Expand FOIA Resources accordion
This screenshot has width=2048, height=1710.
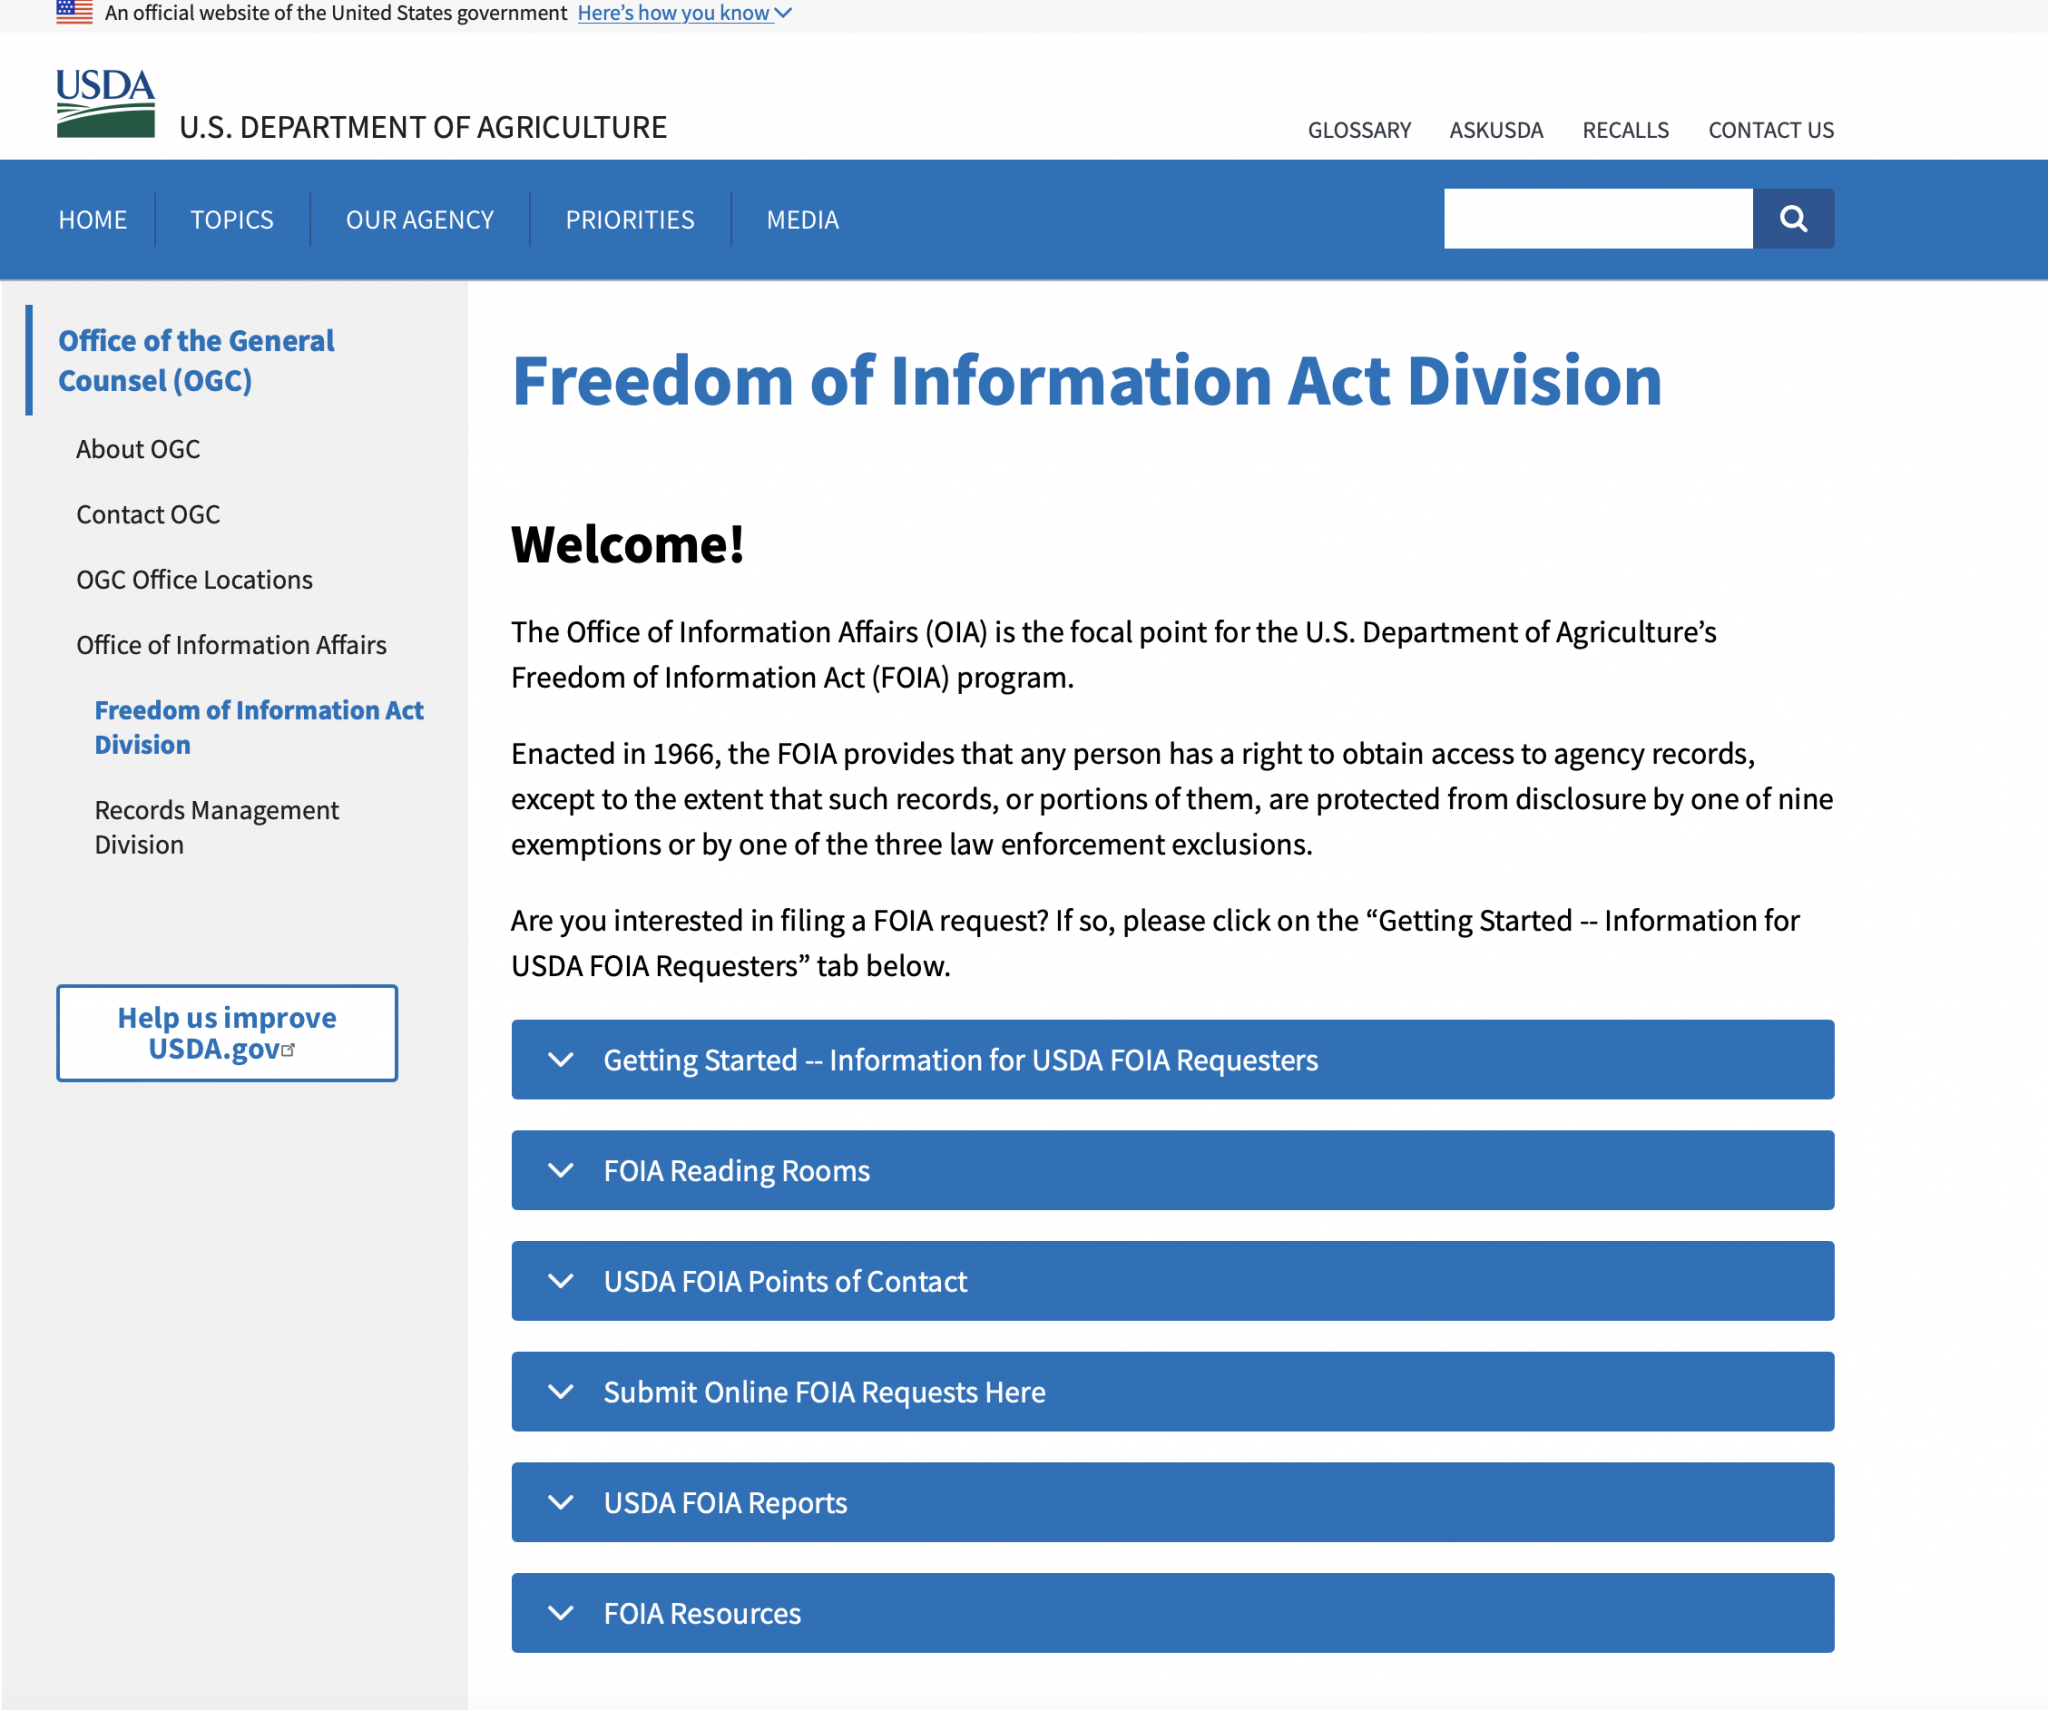(x=1172, y=1613)
